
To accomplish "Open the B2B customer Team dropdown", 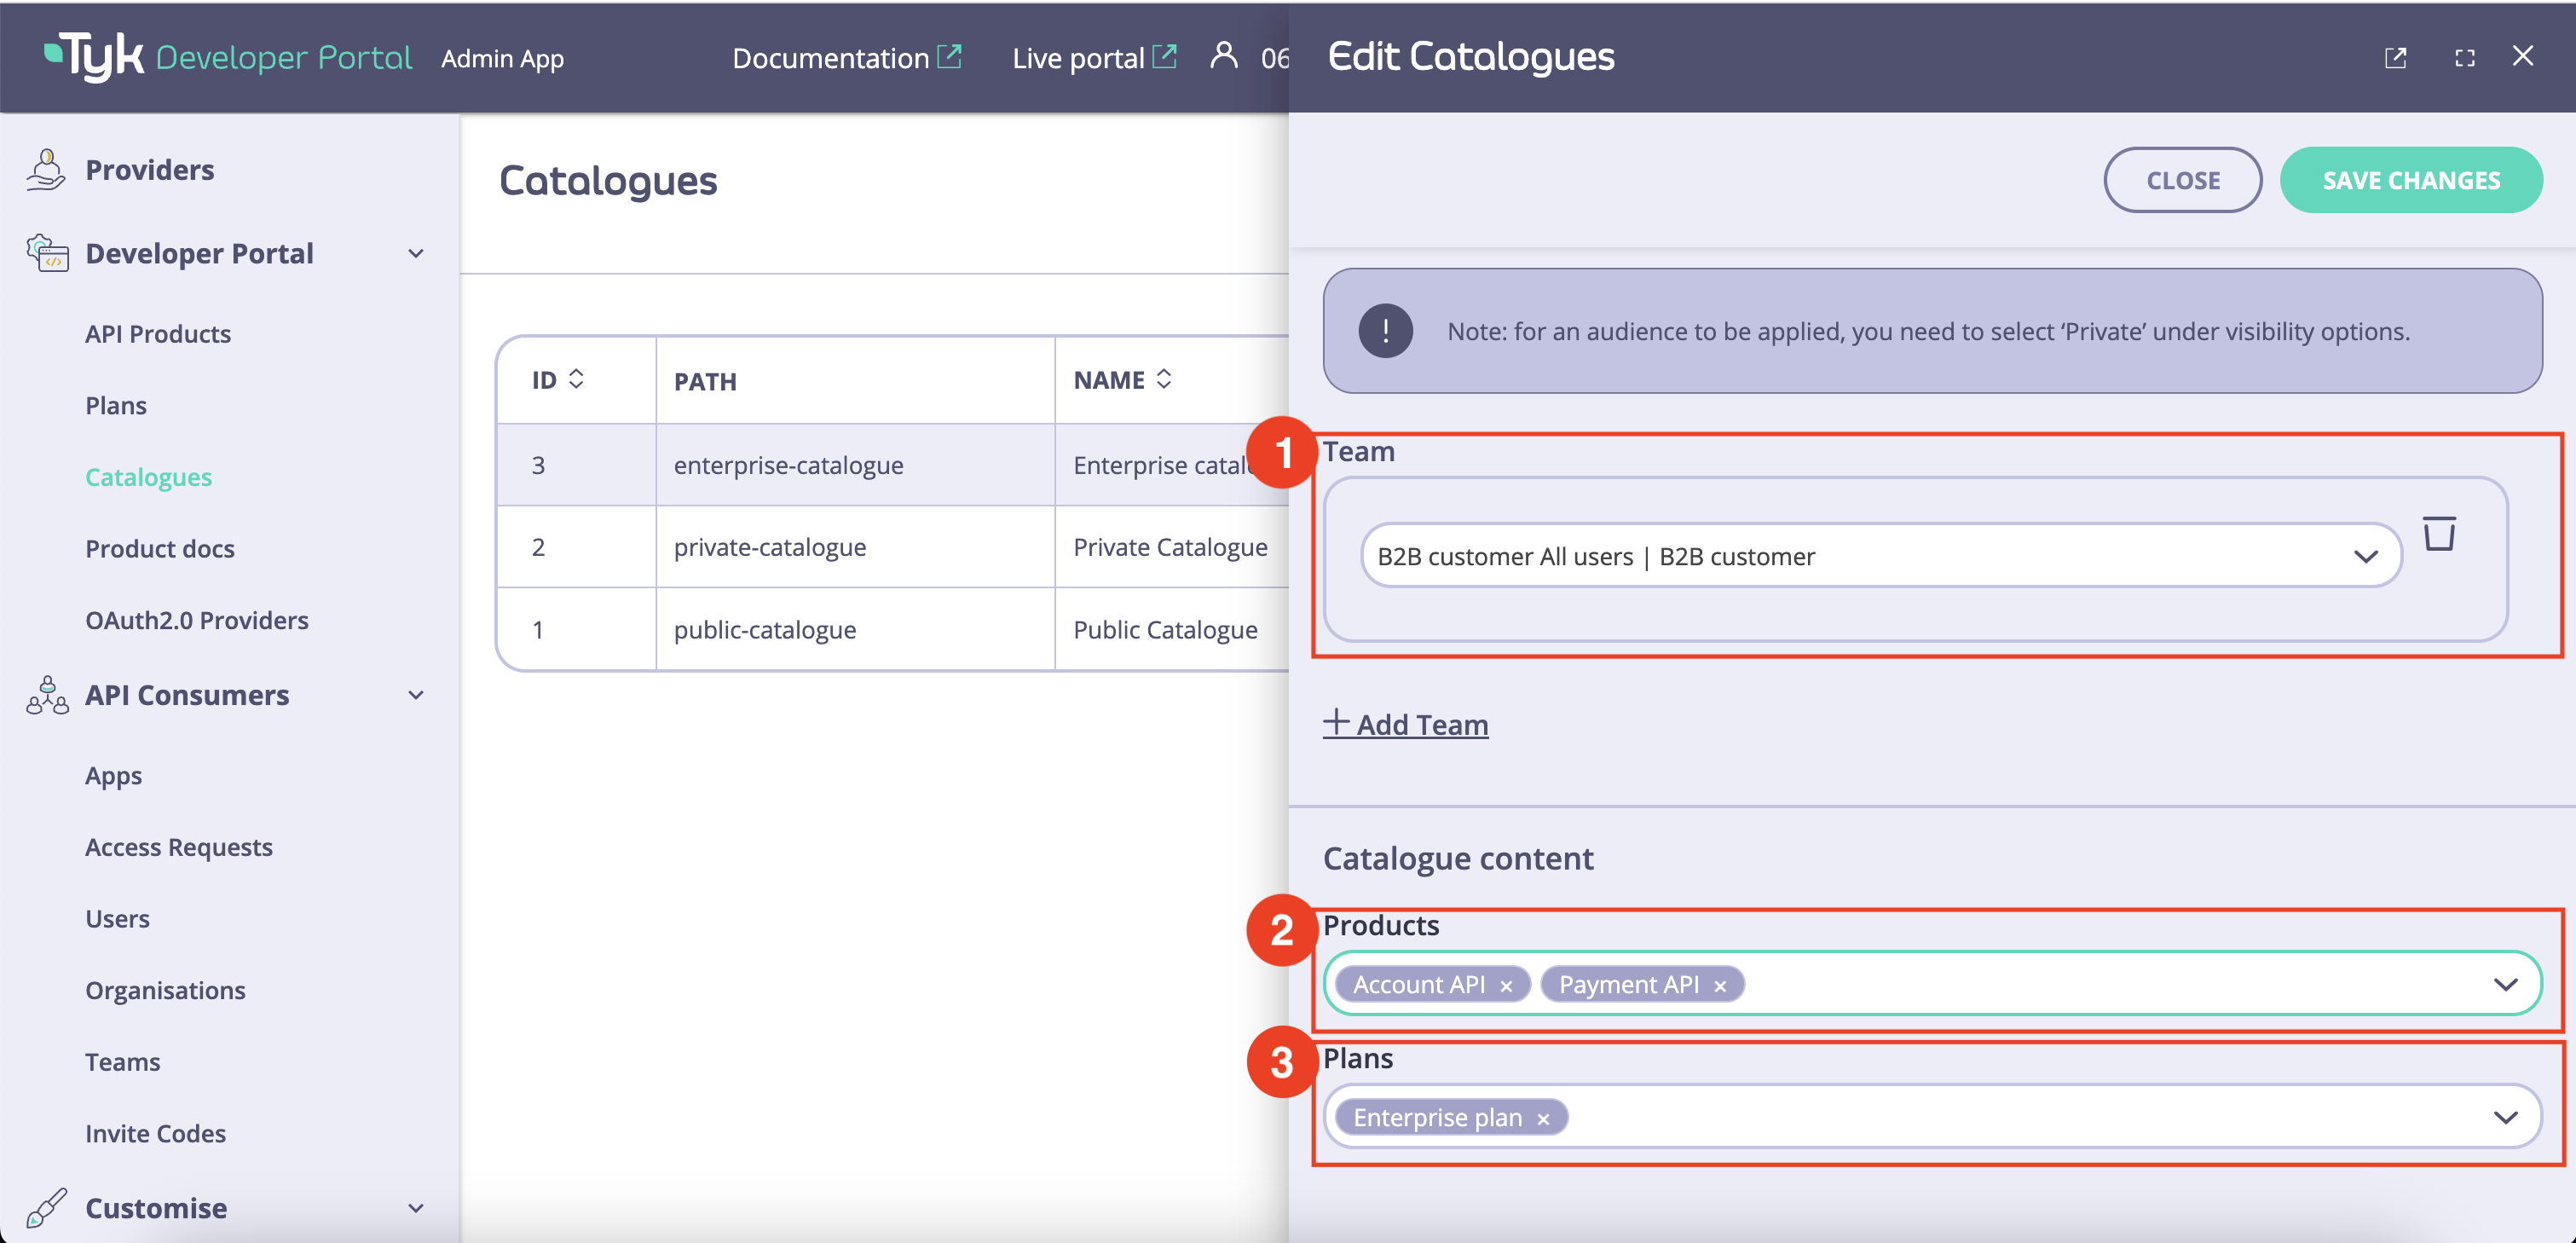I will pos(2366,555).
